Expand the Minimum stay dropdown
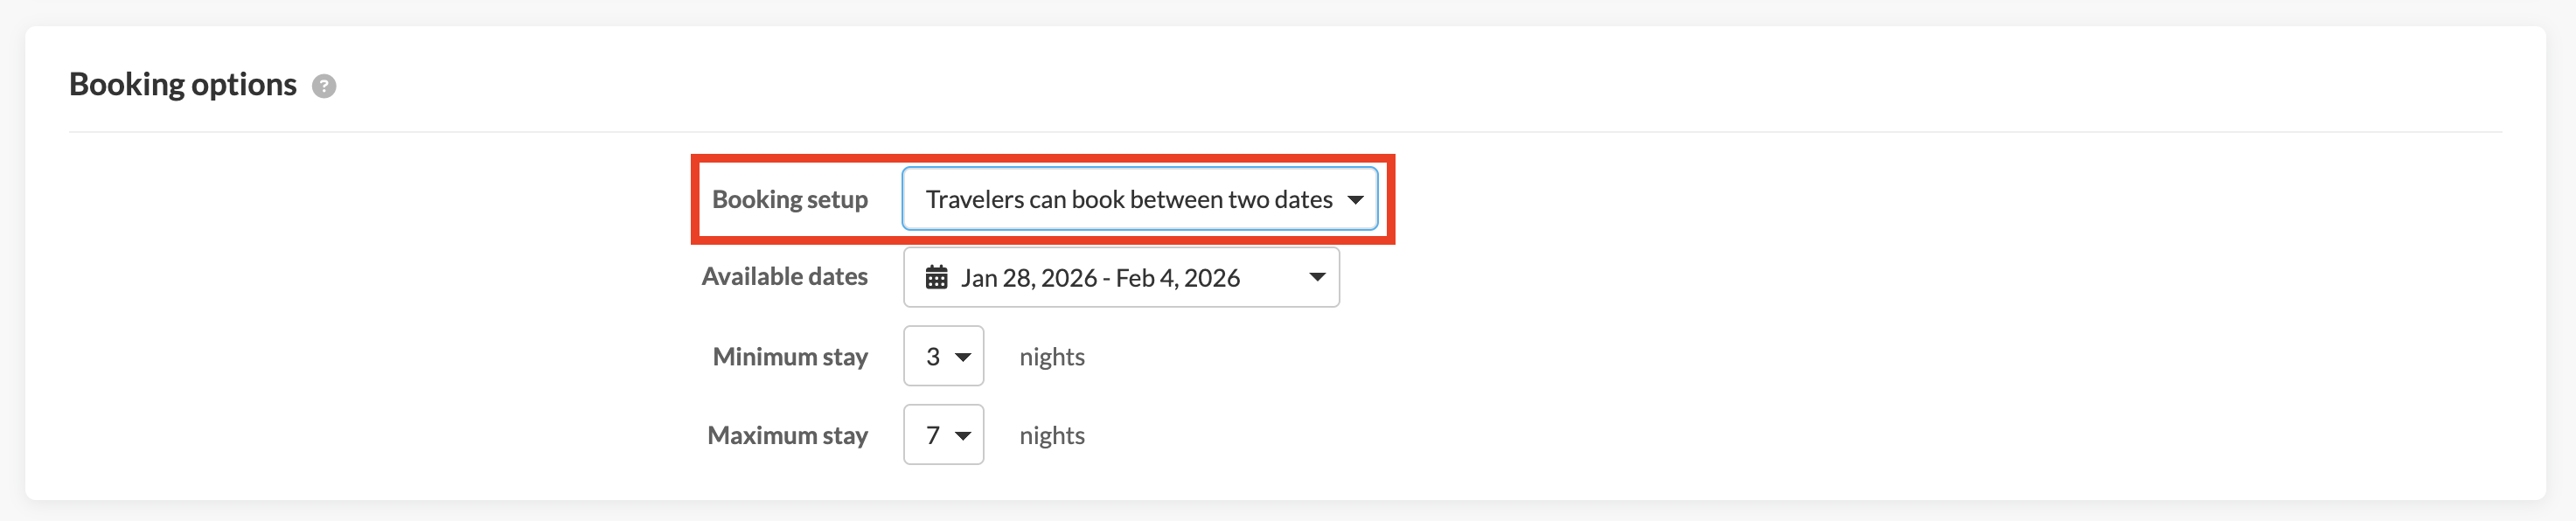This screenshot has width=2576, height=521. click(x=943, y=356)
